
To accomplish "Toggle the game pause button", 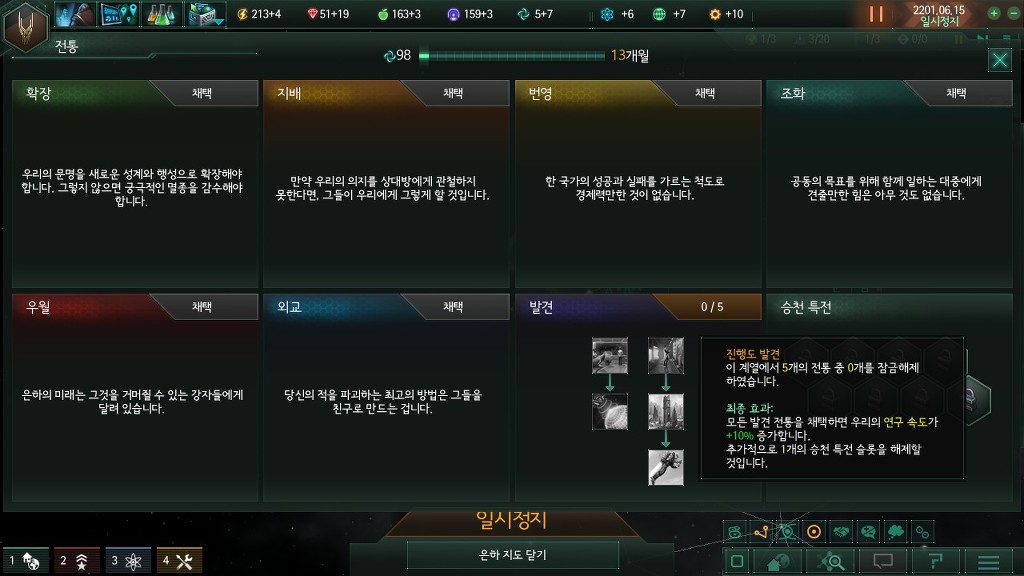I will tap(876, 14).
